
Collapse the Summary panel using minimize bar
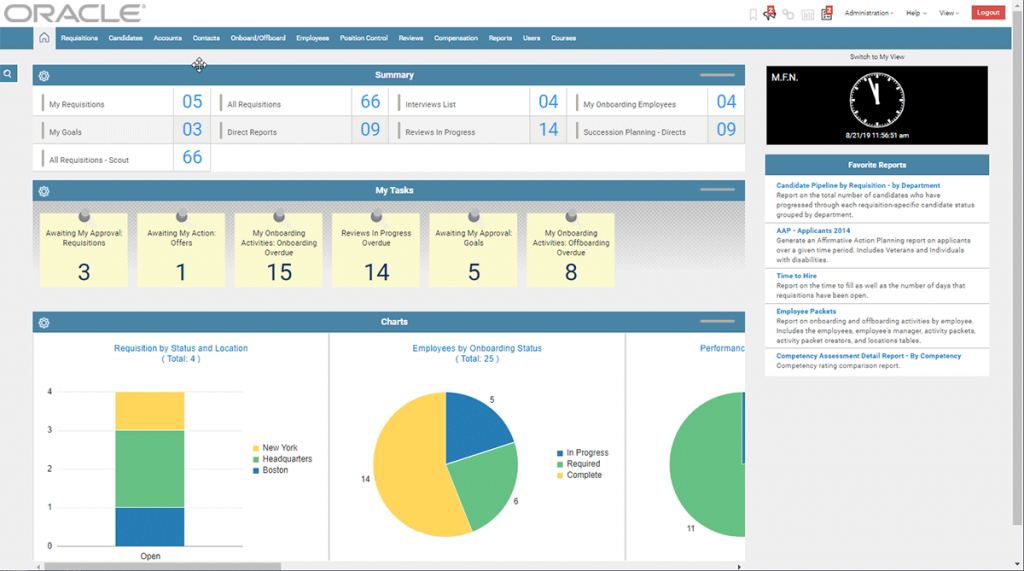(x=717, y=75)
